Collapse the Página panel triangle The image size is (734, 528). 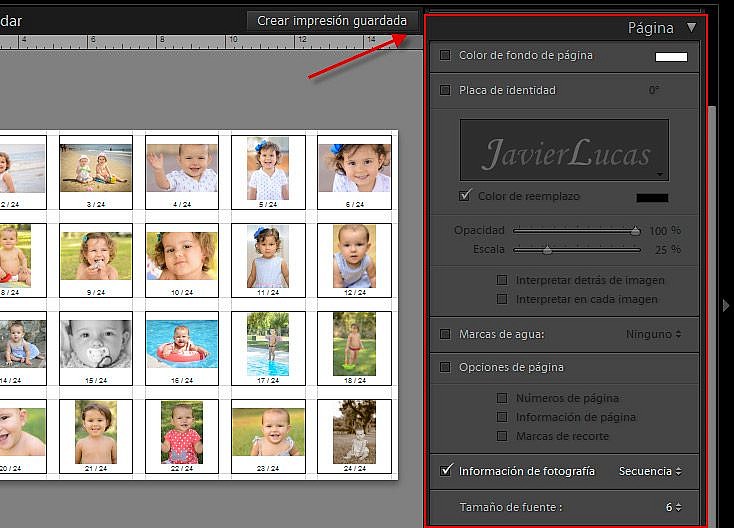click(691, 28)
